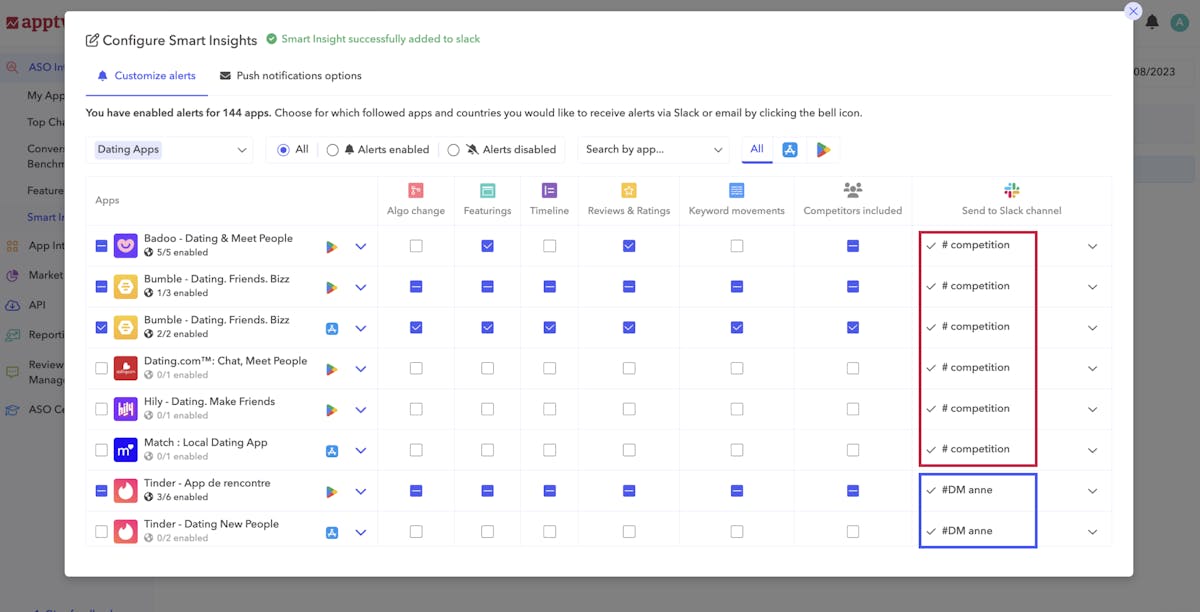Click the Tinder app thumbnail

(x=125, y=491)
